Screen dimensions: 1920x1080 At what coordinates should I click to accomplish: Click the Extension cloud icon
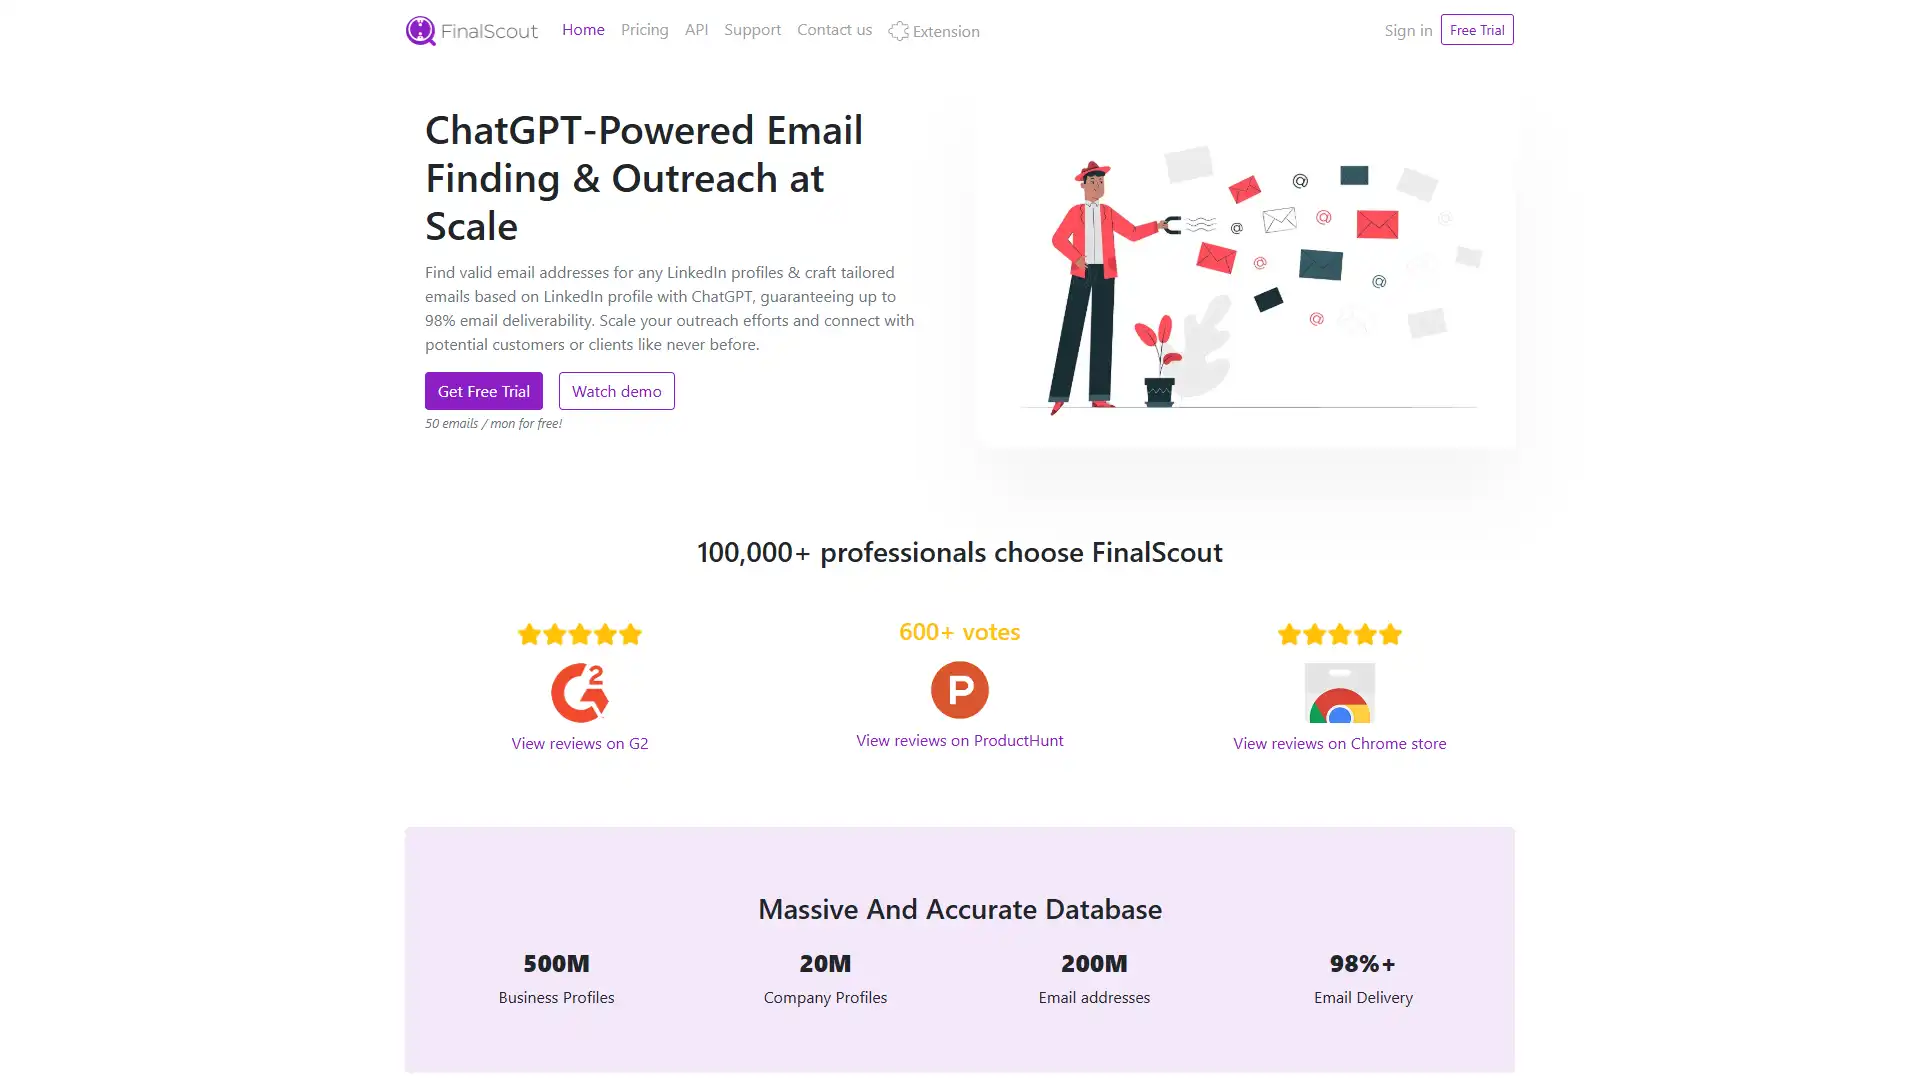pos(898,29)
